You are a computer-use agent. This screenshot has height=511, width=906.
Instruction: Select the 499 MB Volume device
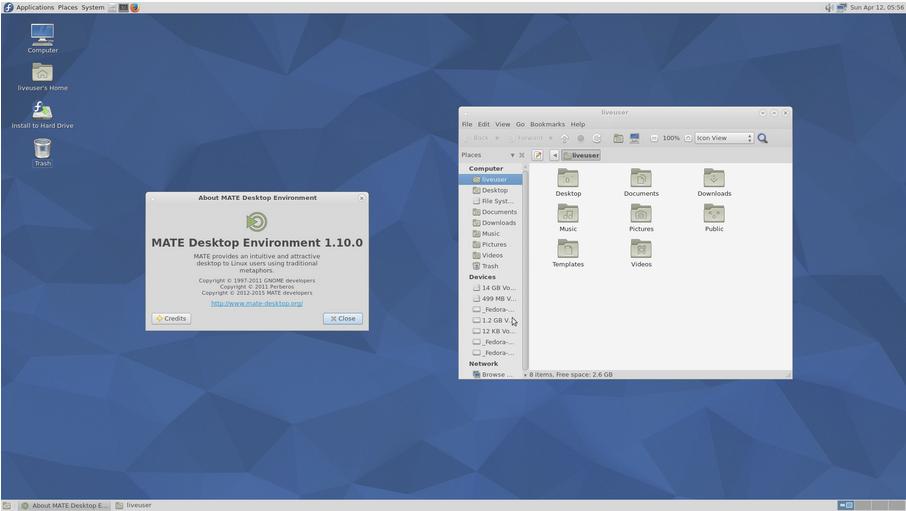tap(491, 298)
